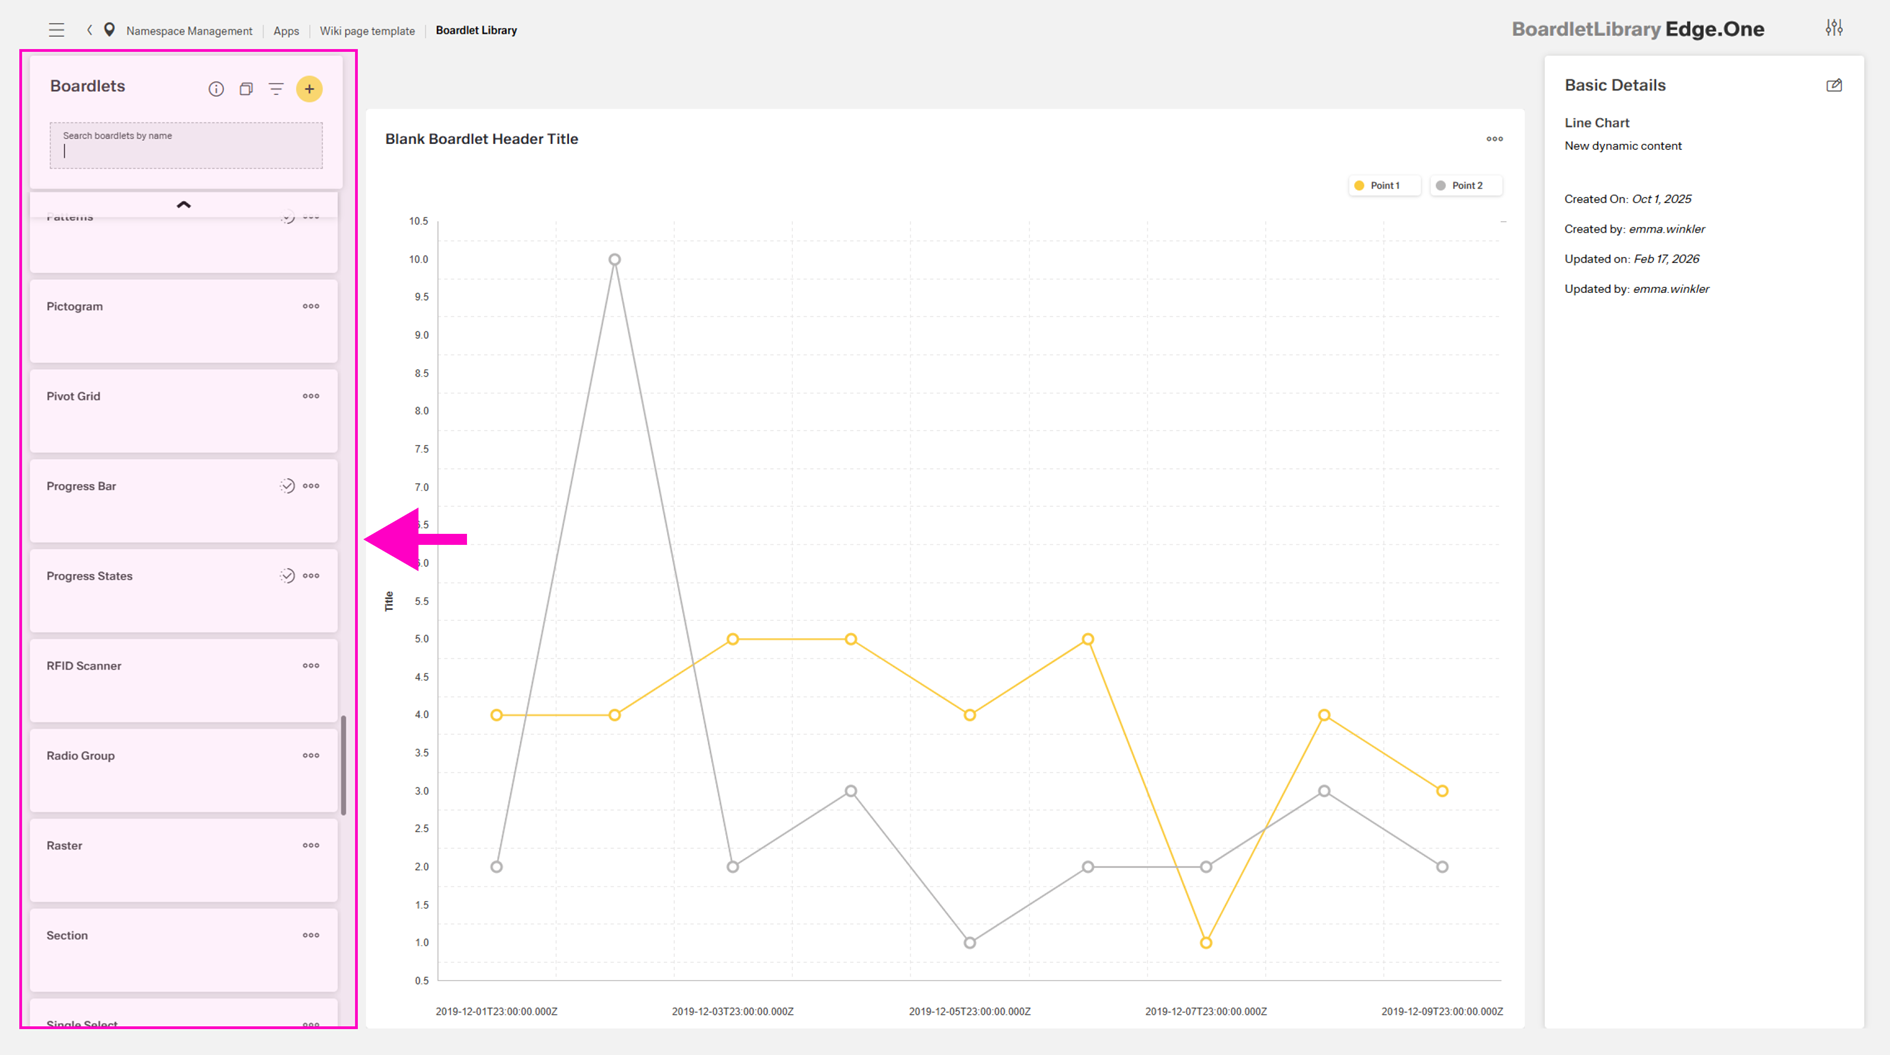
Task: Toggle Point 1 series in chart legend
Action: point(1383,186)
